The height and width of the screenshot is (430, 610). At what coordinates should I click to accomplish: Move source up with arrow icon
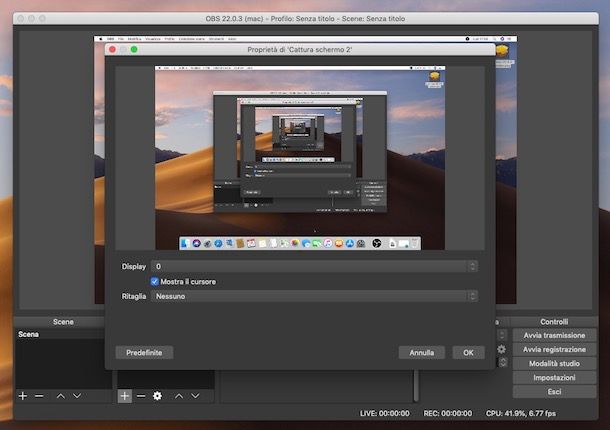pos(179,396)
